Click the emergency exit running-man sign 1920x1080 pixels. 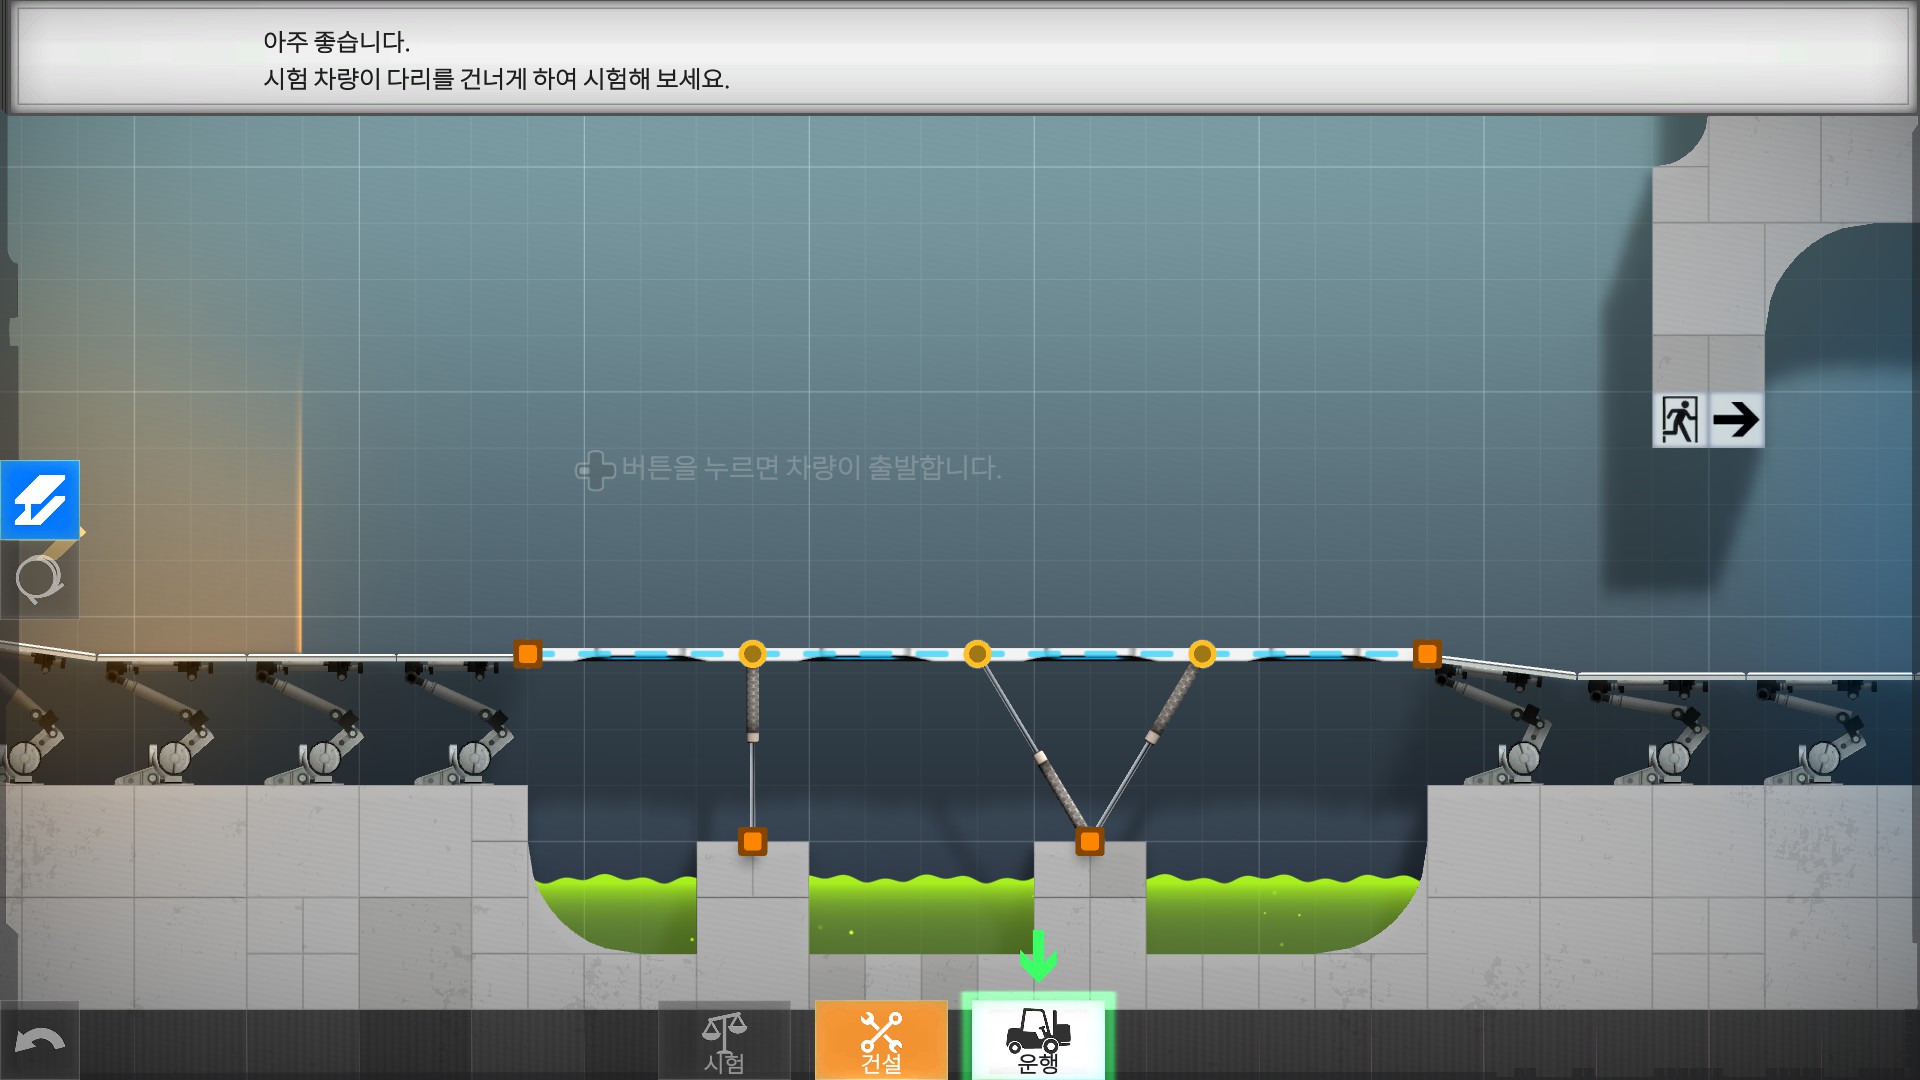(x=1680, y=419)
